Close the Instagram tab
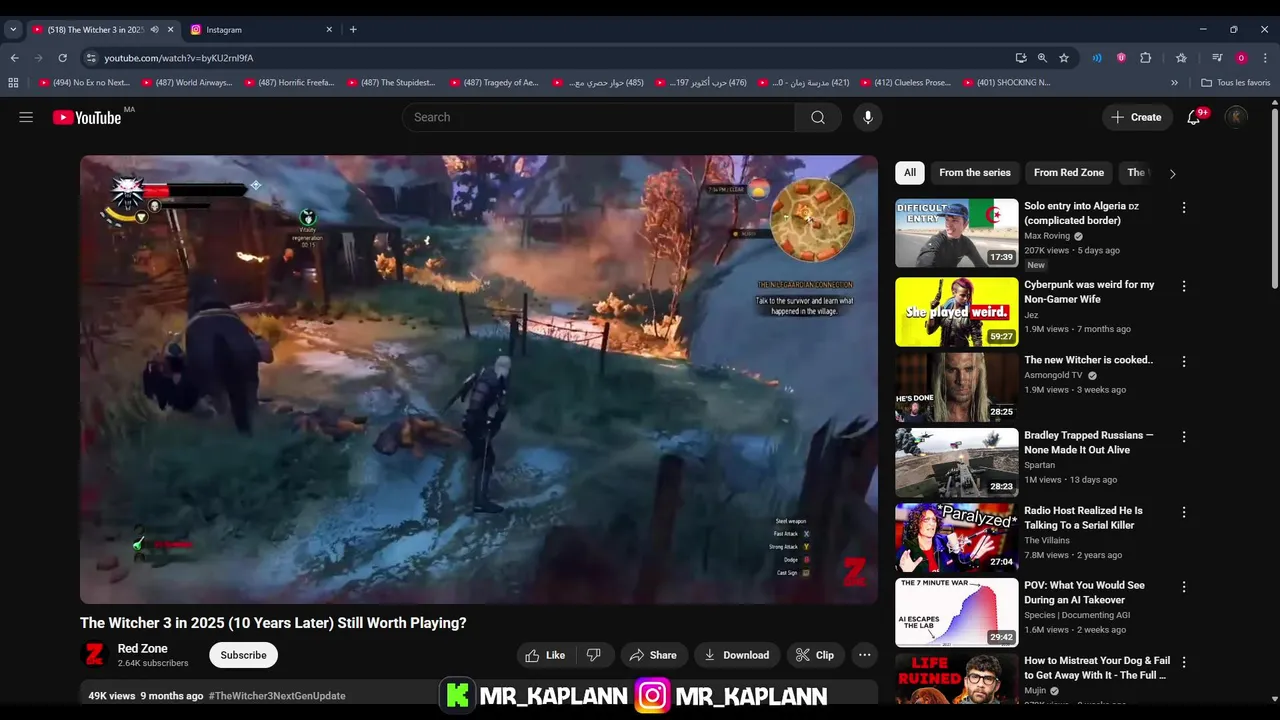Image resolution: width=1280 pixels, height=720 pixels. coord(329,29)
